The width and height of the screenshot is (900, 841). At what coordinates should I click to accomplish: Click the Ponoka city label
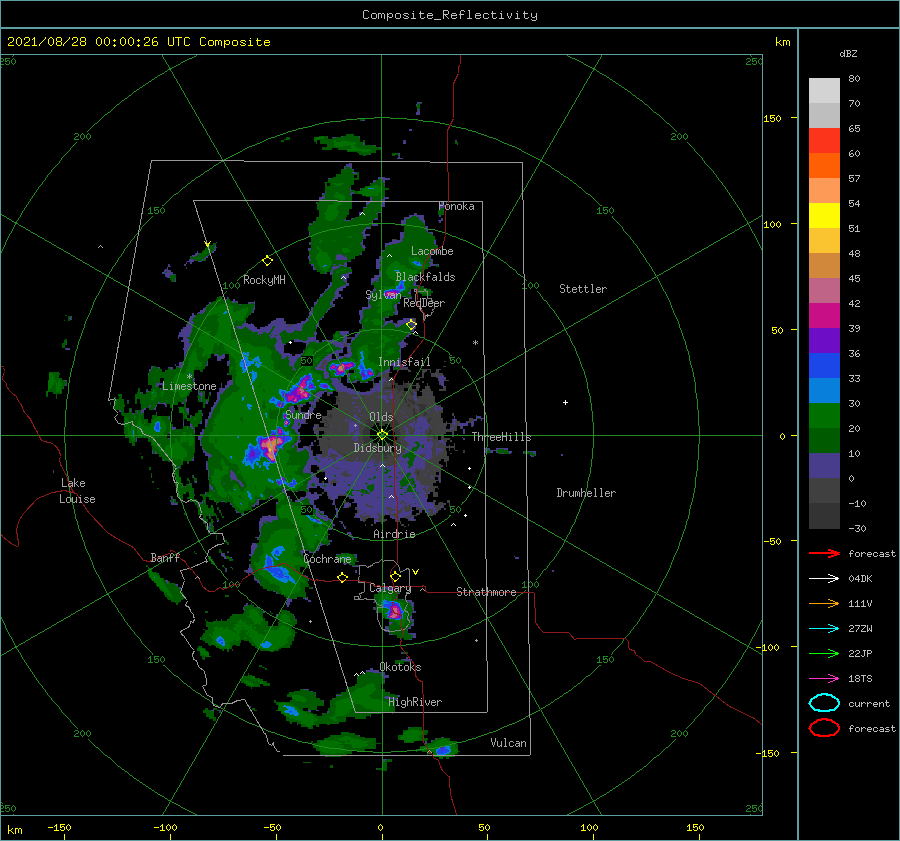coord(456,206)
